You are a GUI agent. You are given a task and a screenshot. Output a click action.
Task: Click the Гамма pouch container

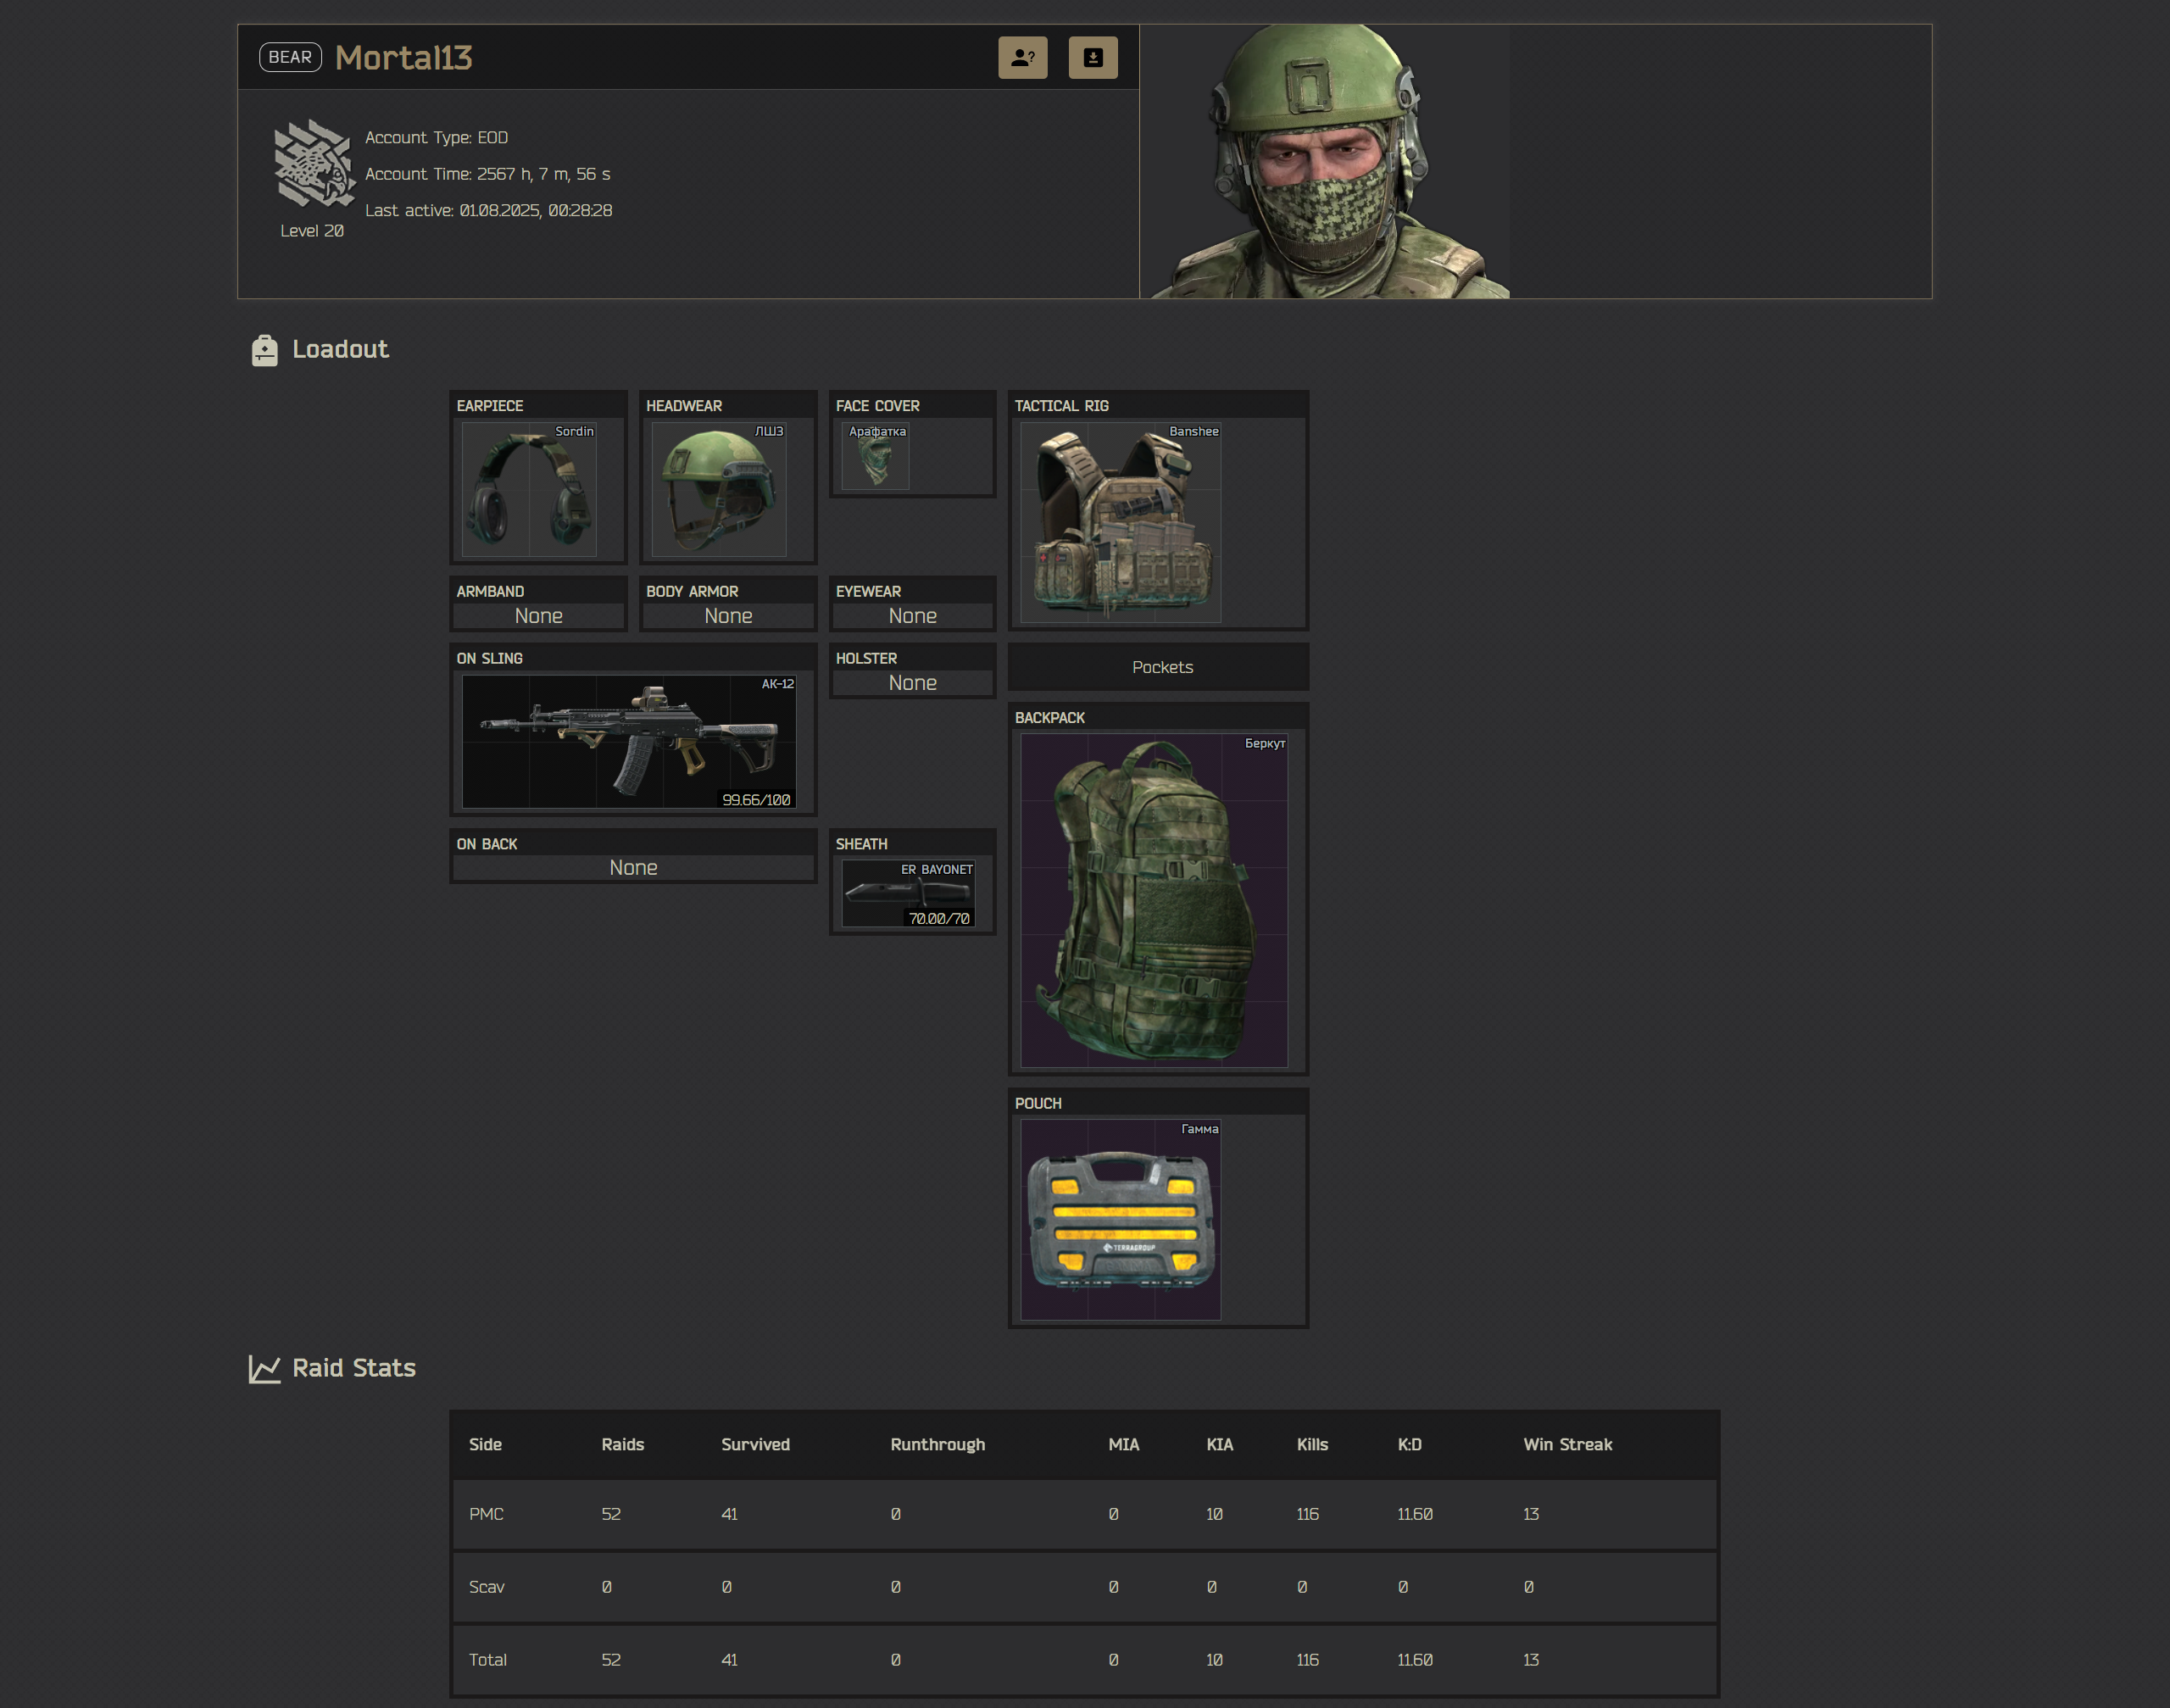[x=1120, y=1219]
